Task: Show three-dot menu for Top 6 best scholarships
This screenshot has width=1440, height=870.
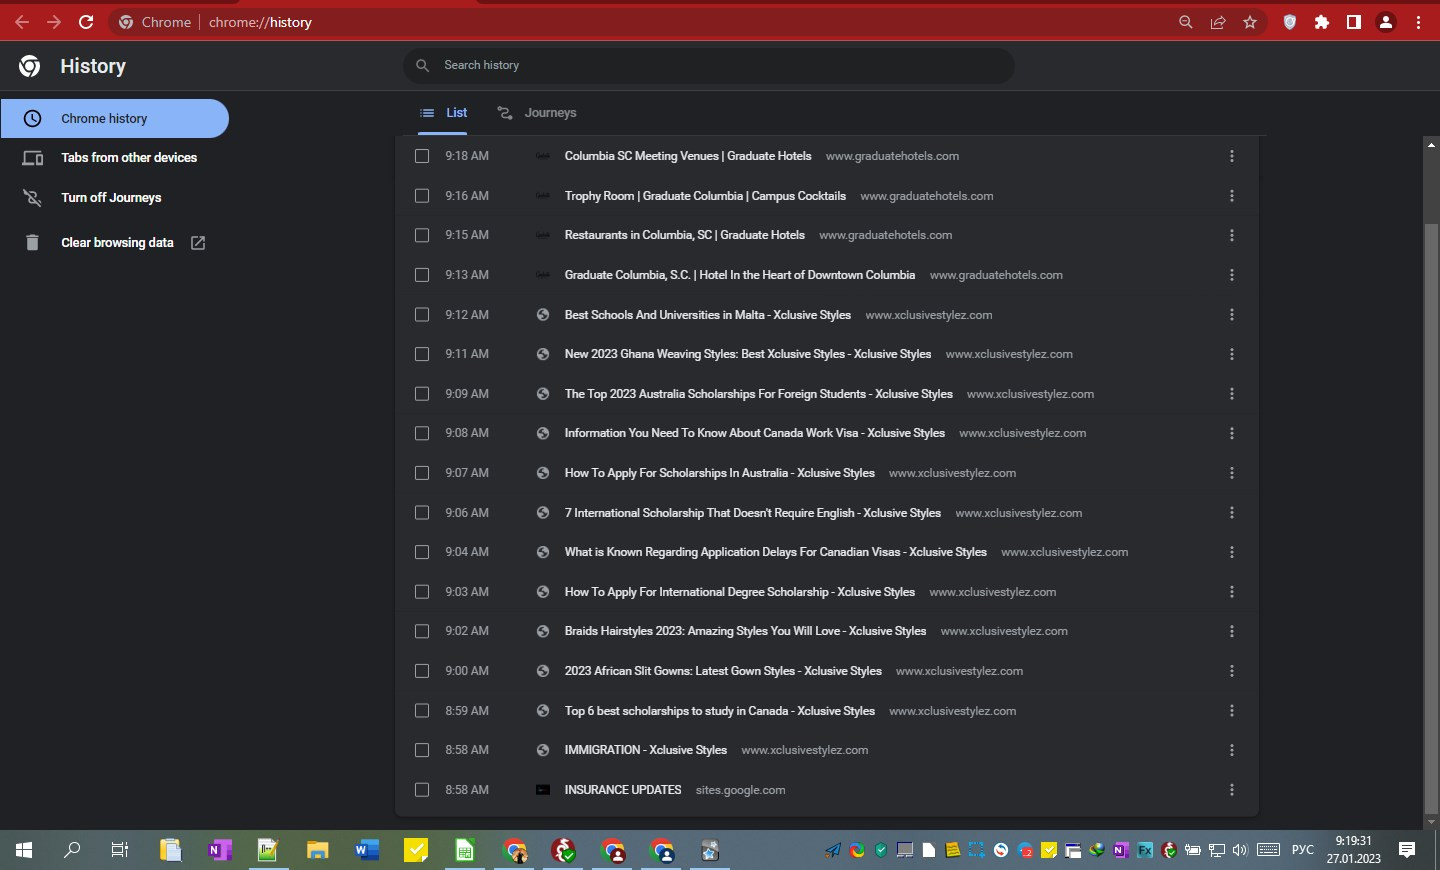Action: (x=1232, y=711)
